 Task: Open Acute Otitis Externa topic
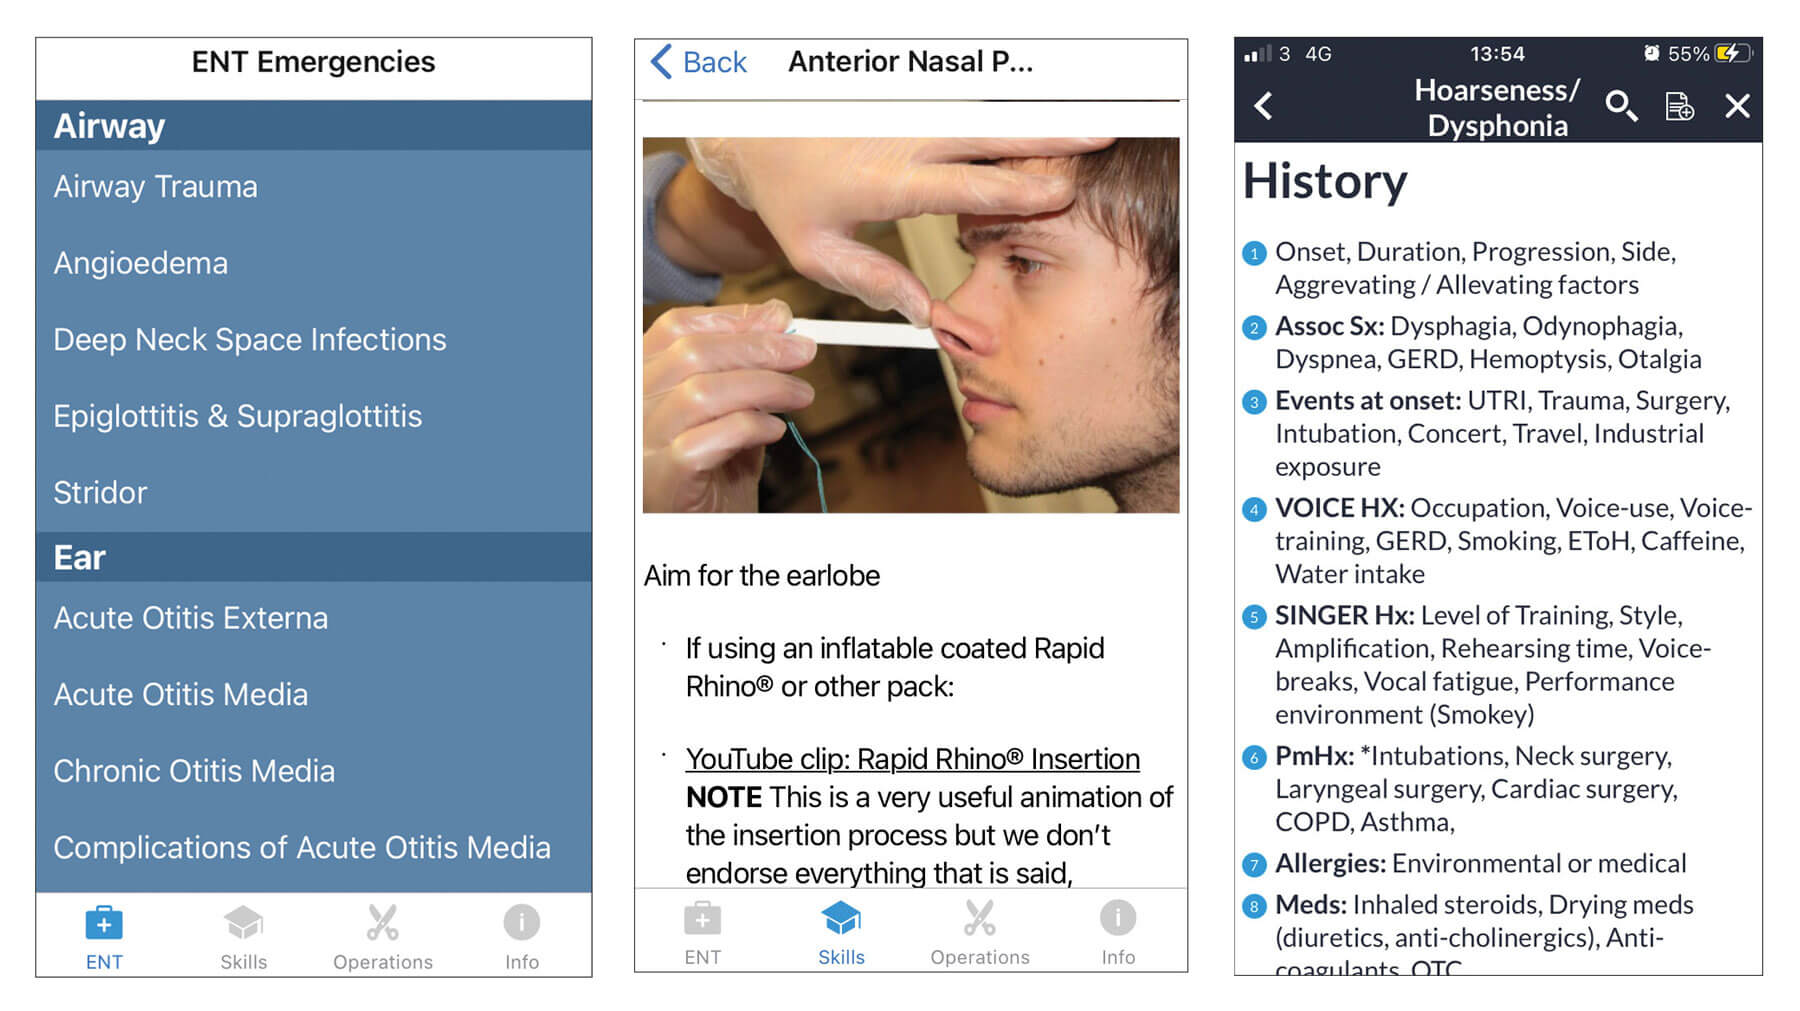191,618
